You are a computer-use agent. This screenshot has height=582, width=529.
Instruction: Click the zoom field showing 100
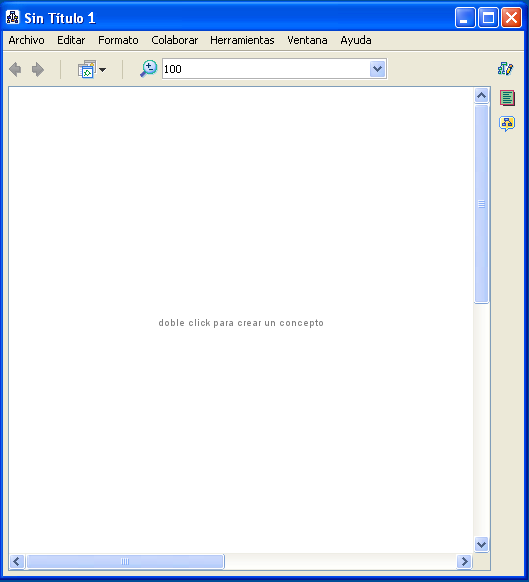[x=266, y=69]
